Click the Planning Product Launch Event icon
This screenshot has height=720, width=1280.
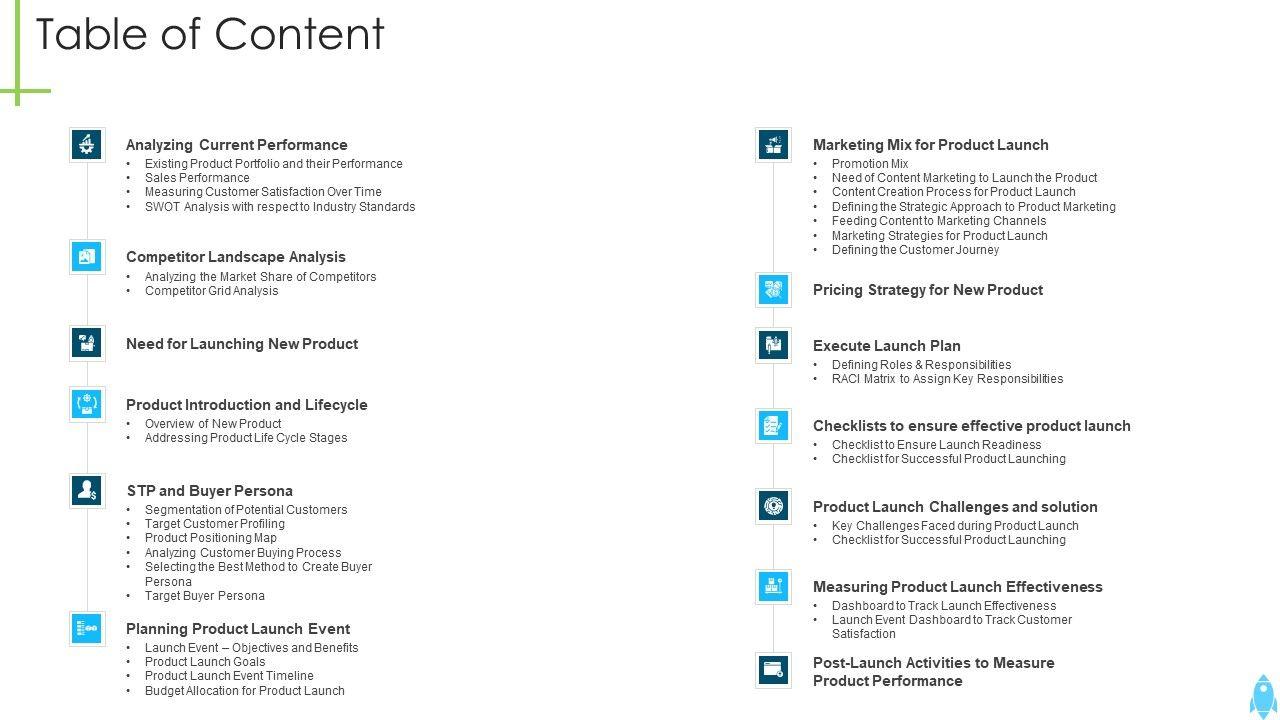click(x=87, y=628)
